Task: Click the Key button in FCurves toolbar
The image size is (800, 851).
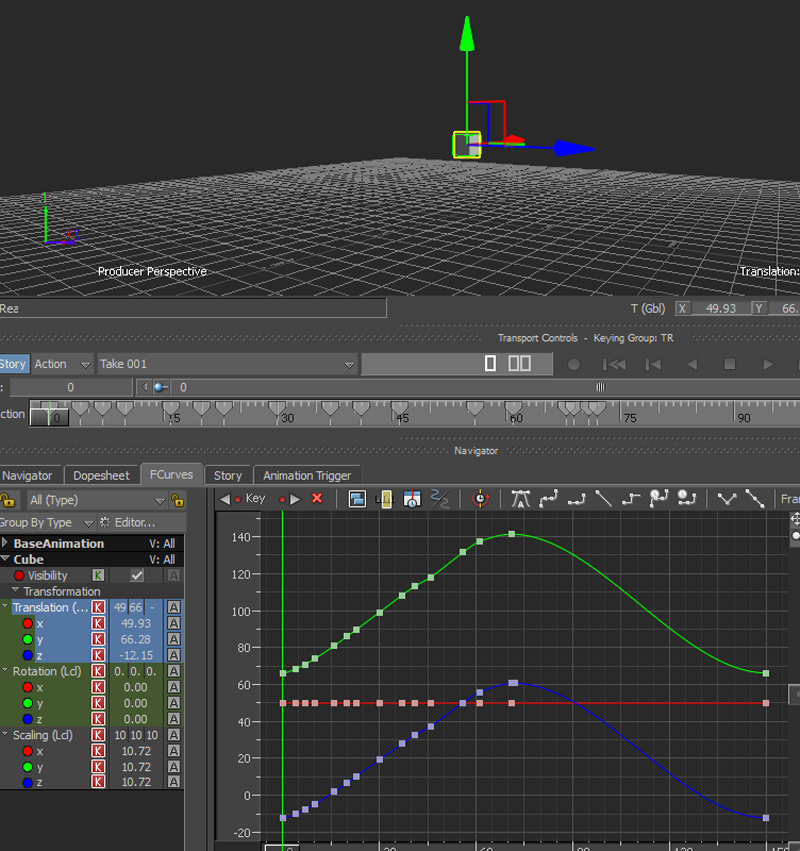Action: tap(255, 498)
